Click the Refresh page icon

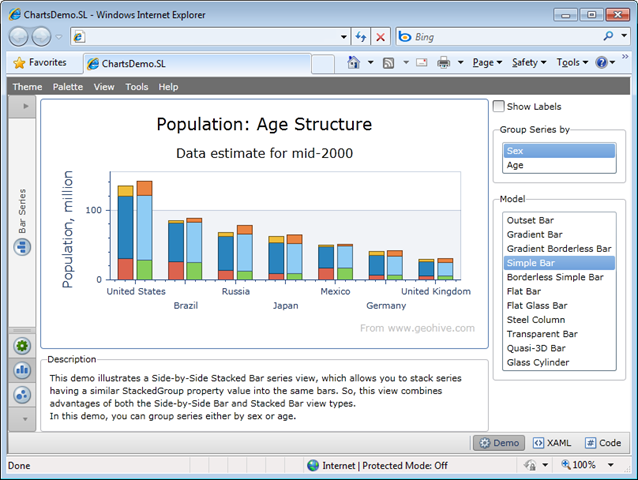pos(361,37)
